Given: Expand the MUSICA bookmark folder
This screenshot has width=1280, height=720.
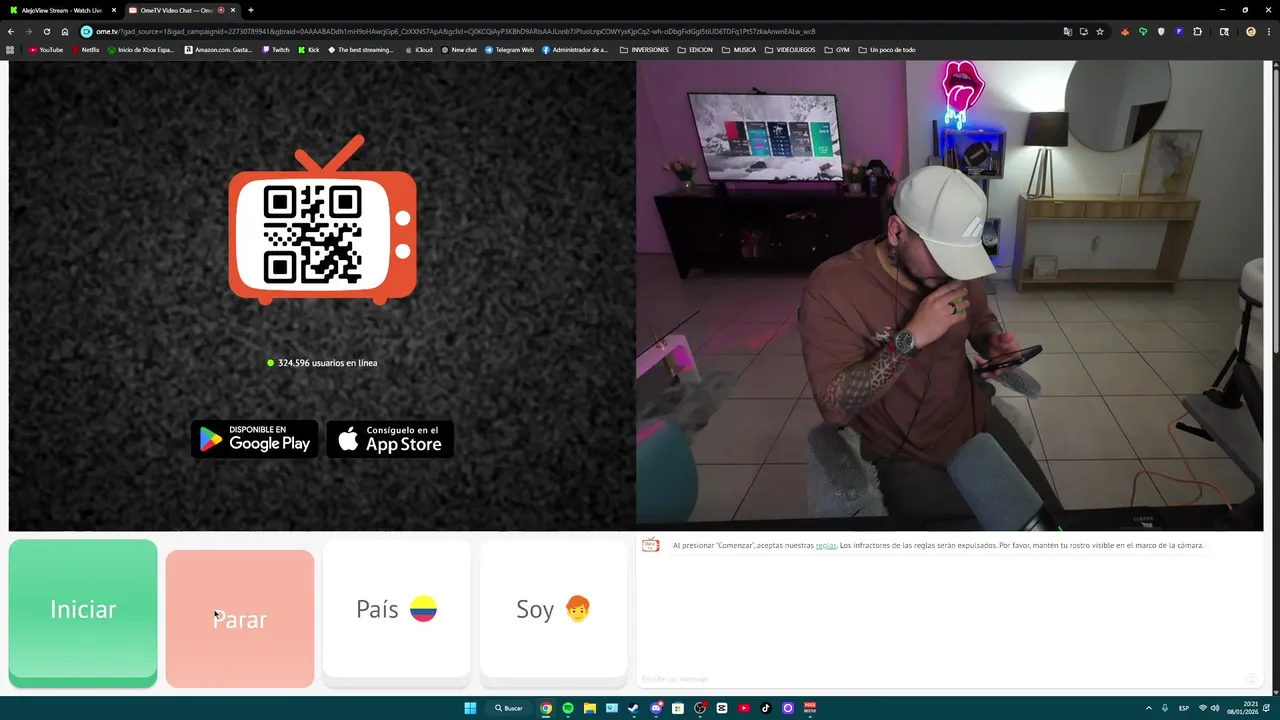Looking at the screenshot, I should point(739,50).
